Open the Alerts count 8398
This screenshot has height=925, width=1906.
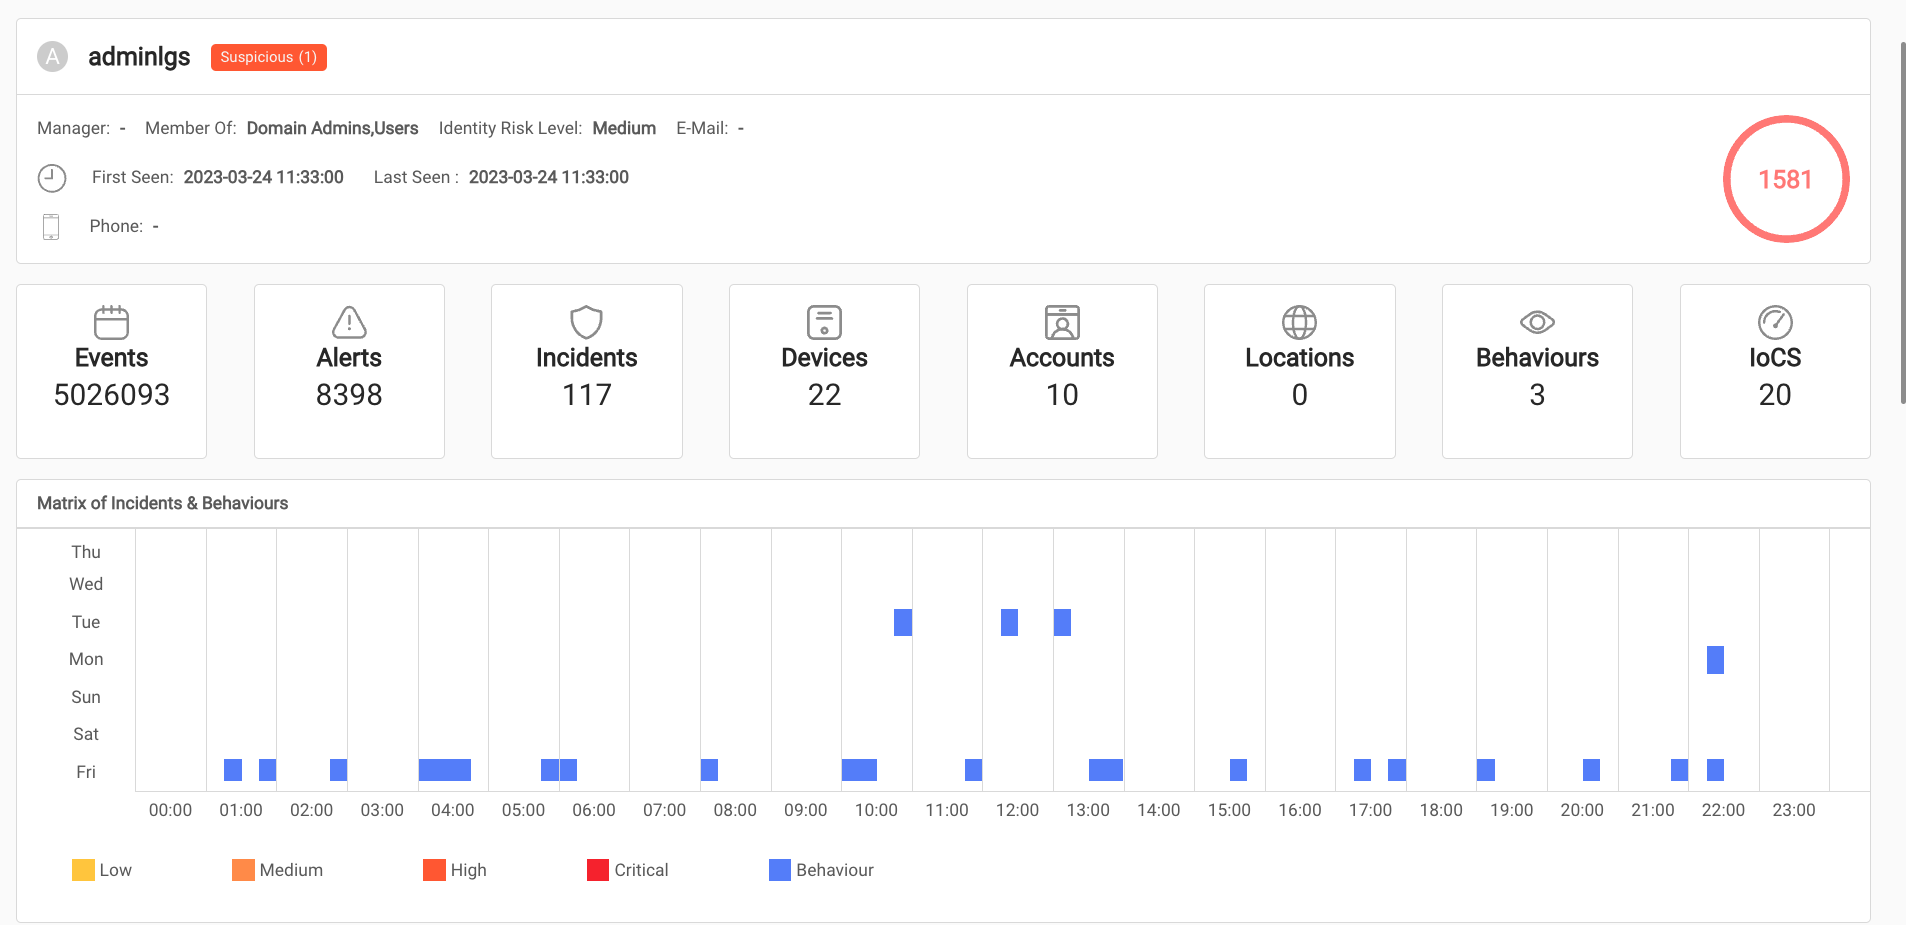click(x=349, y=395)
